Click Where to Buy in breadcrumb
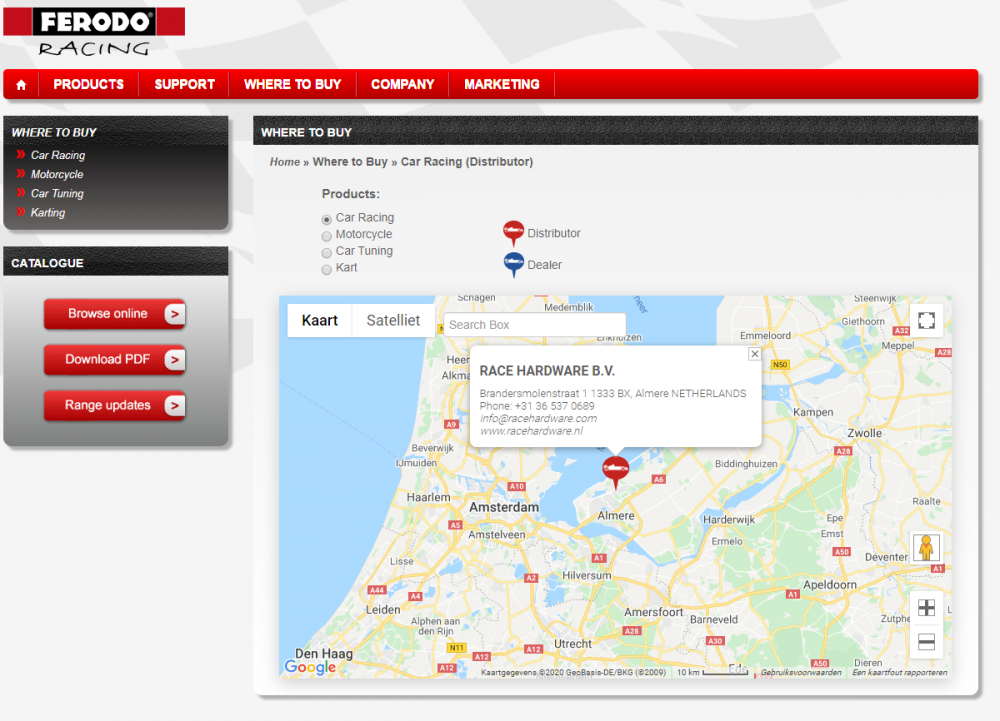The height and width of the screenshot is (721, 1000). pyautogui.click(x=350, y=162)
